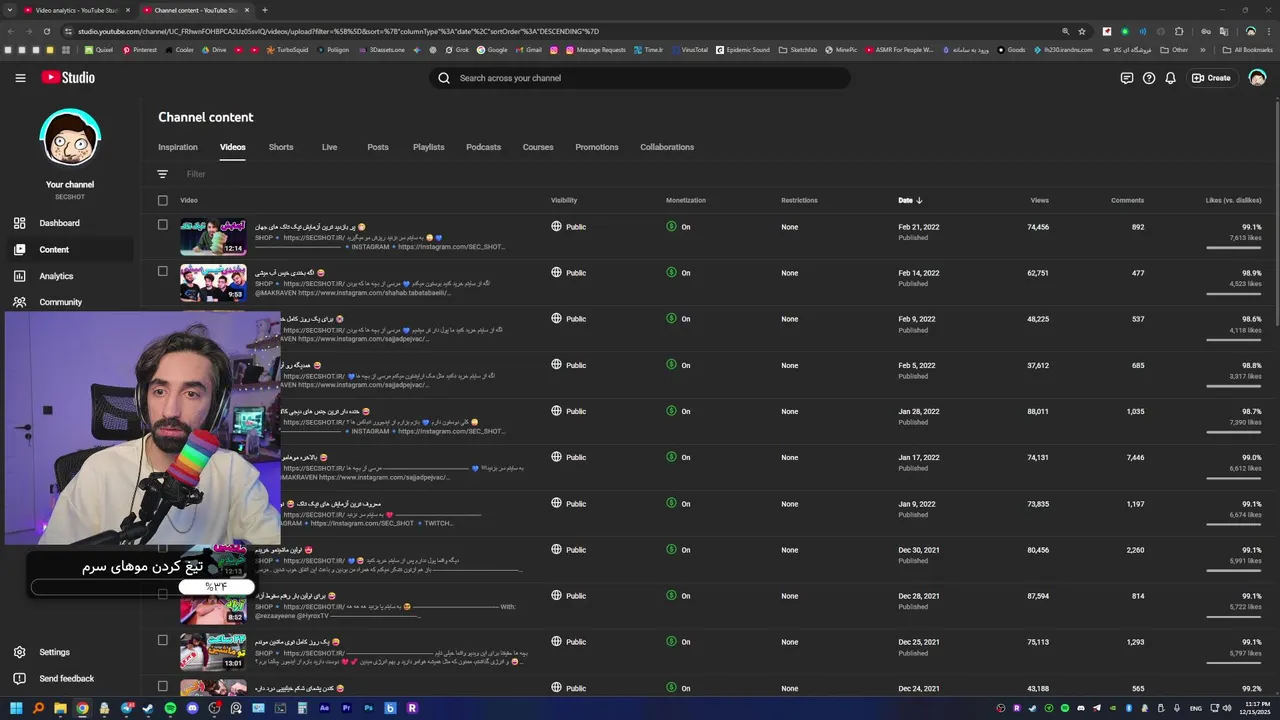
Task: Bookmark this page with star icon
Action: (x=1081, y=31)
